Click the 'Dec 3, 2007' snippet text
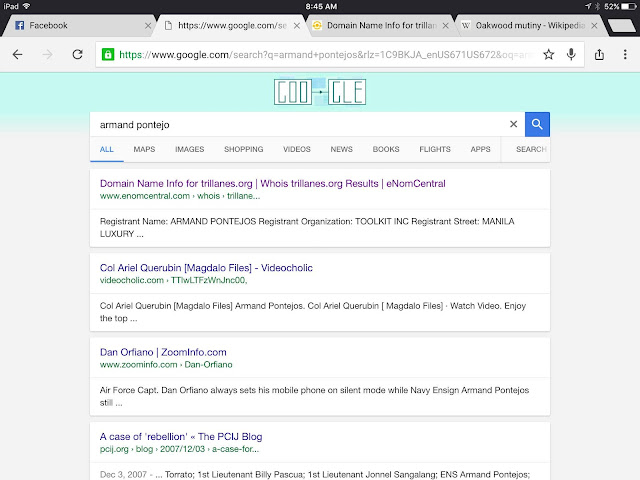Image resolution: width=640 pixels, height=480 pixels. click(315, 475)
